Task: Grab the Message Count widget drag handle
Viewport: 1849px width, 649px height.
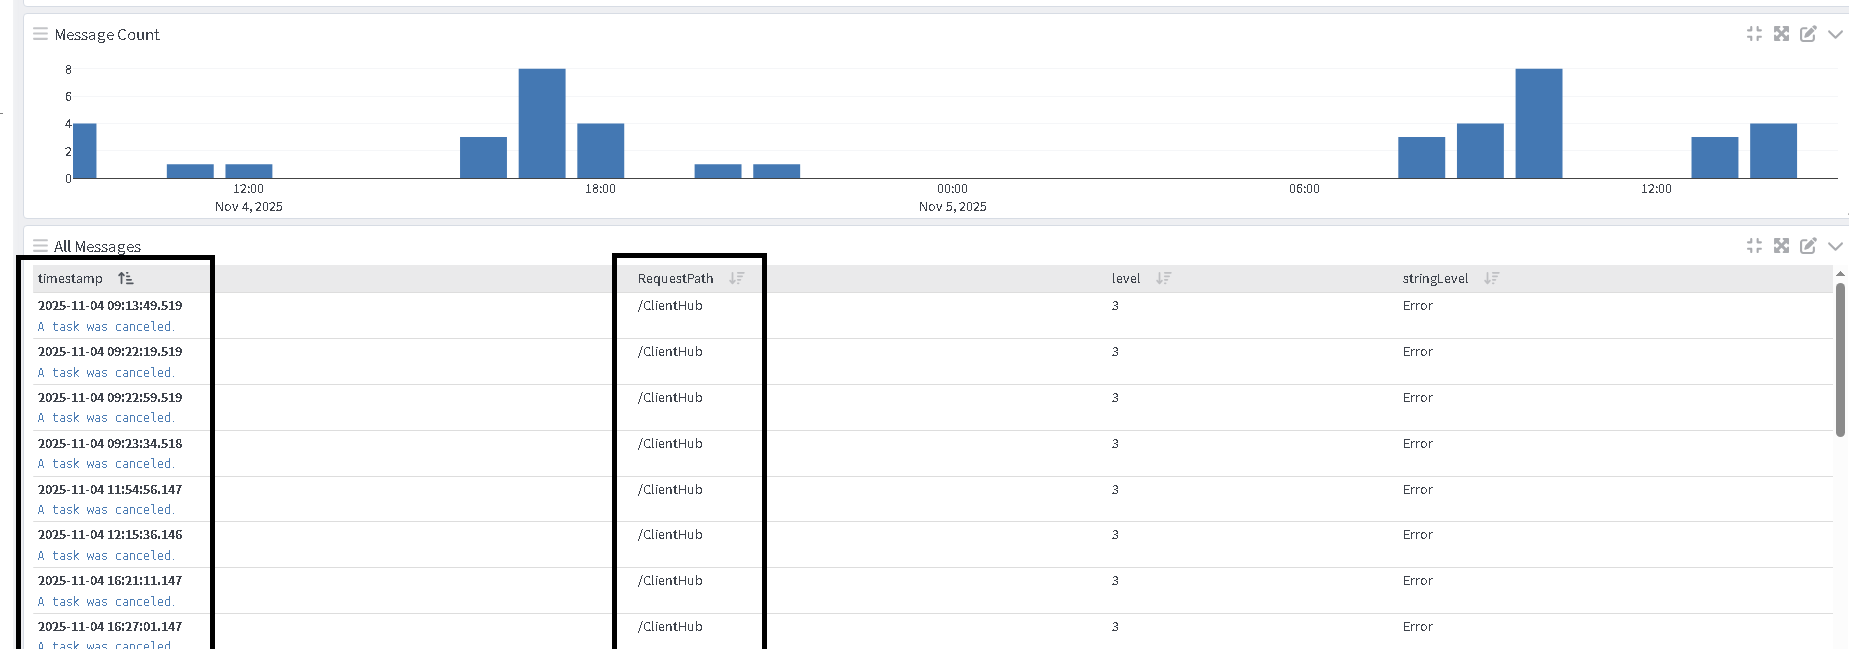Action: [x=40, y=34]
